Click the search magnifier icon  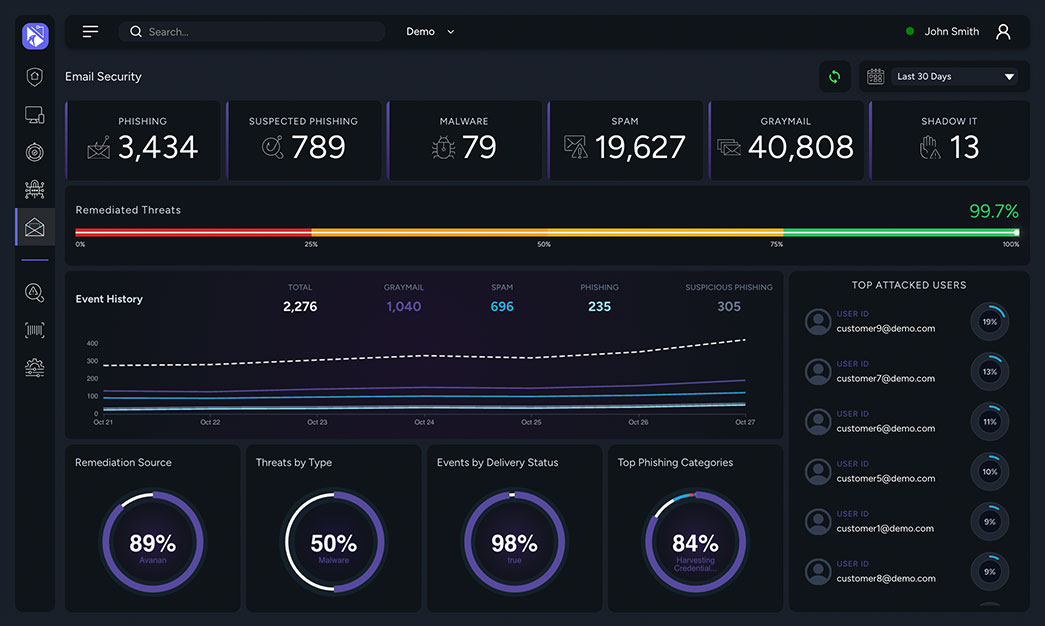(x=136, y=31)
